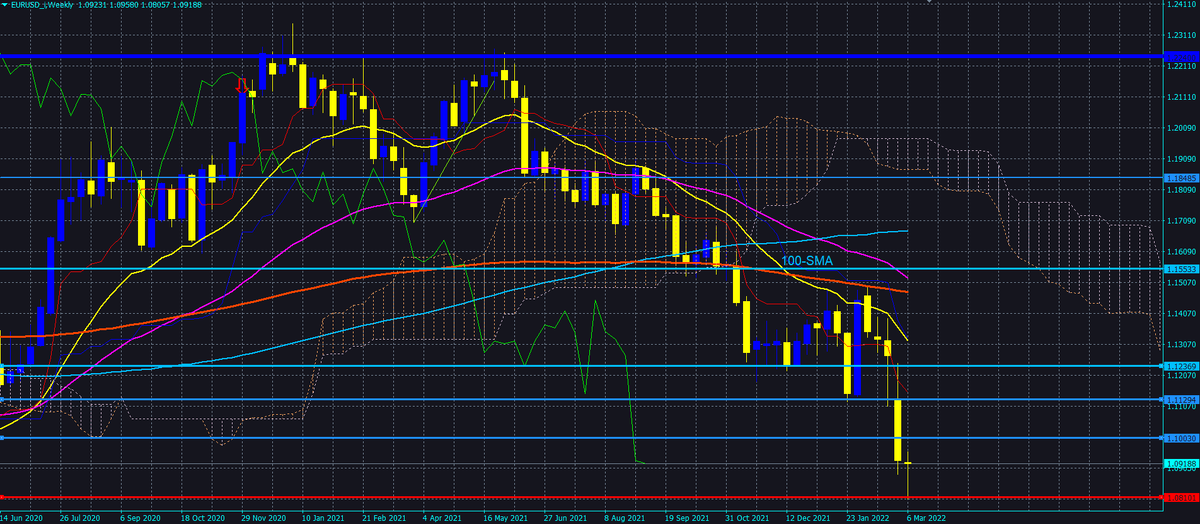Click the 8 Aug 2021 date label
The image size is (1200, 524).
coord(625,519)
